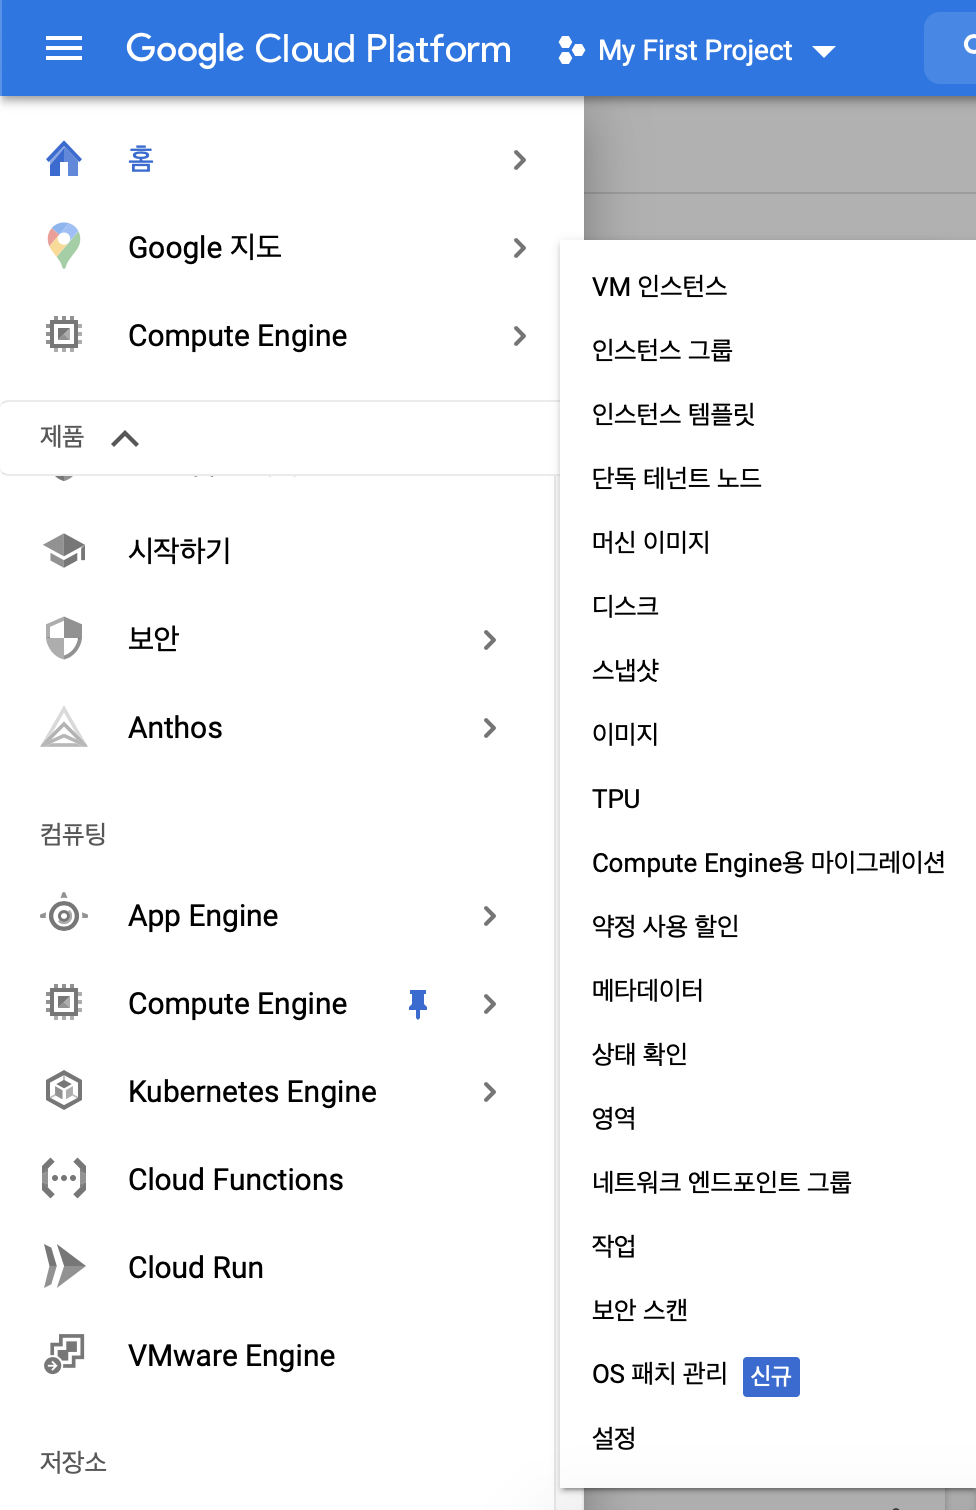
Task: Open Cloud Functions in navigation
Action: 236,1179
